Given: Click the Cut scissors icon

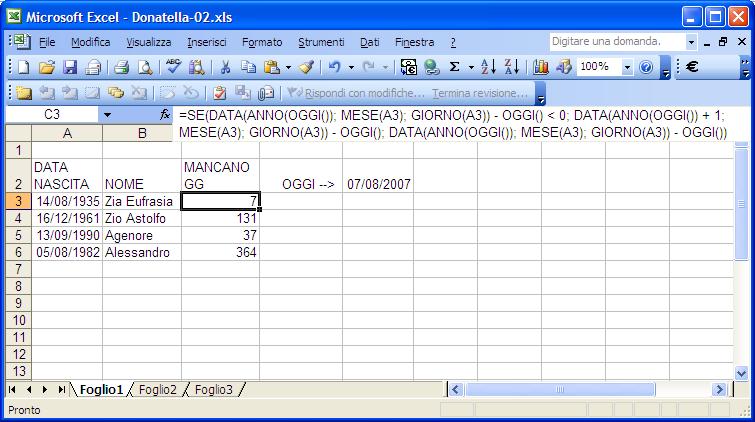Looking at the screenshot, I should point(225,67).
